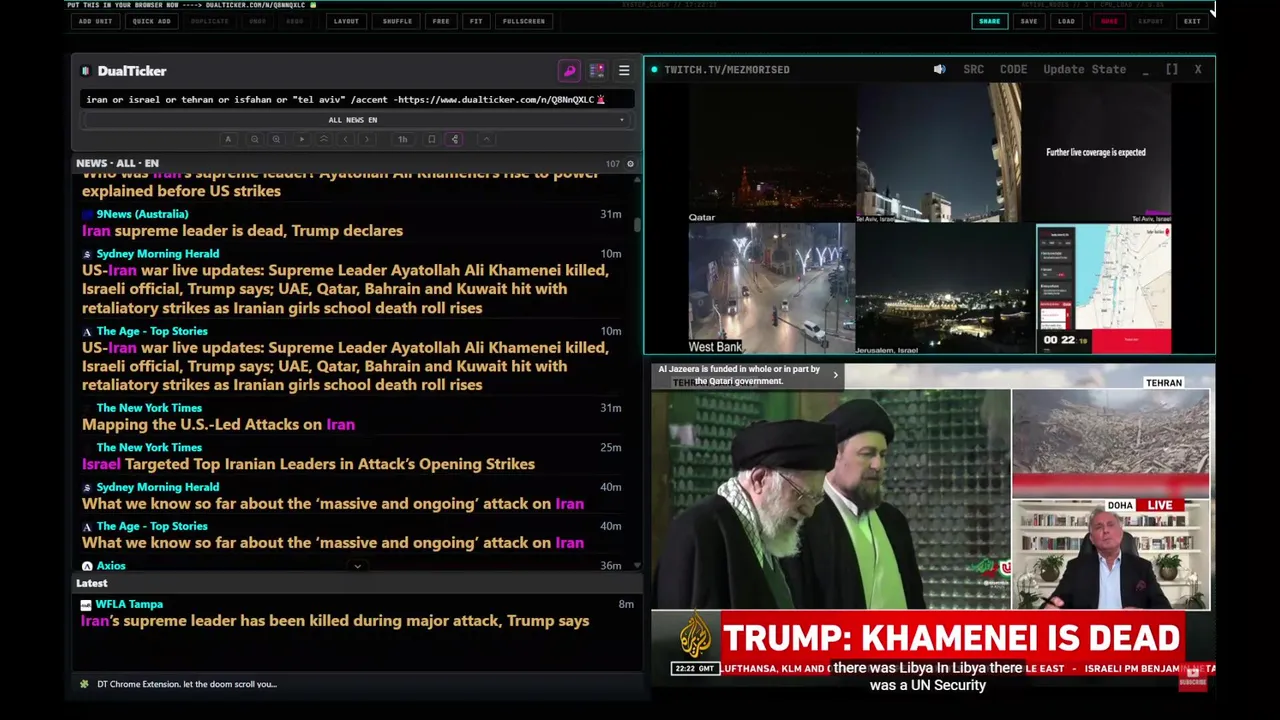Click the play arrow icon in ticker toolbar
The width and height of the screenshot is (1280, 720).
pyautogui.click(x=302, y=140)
